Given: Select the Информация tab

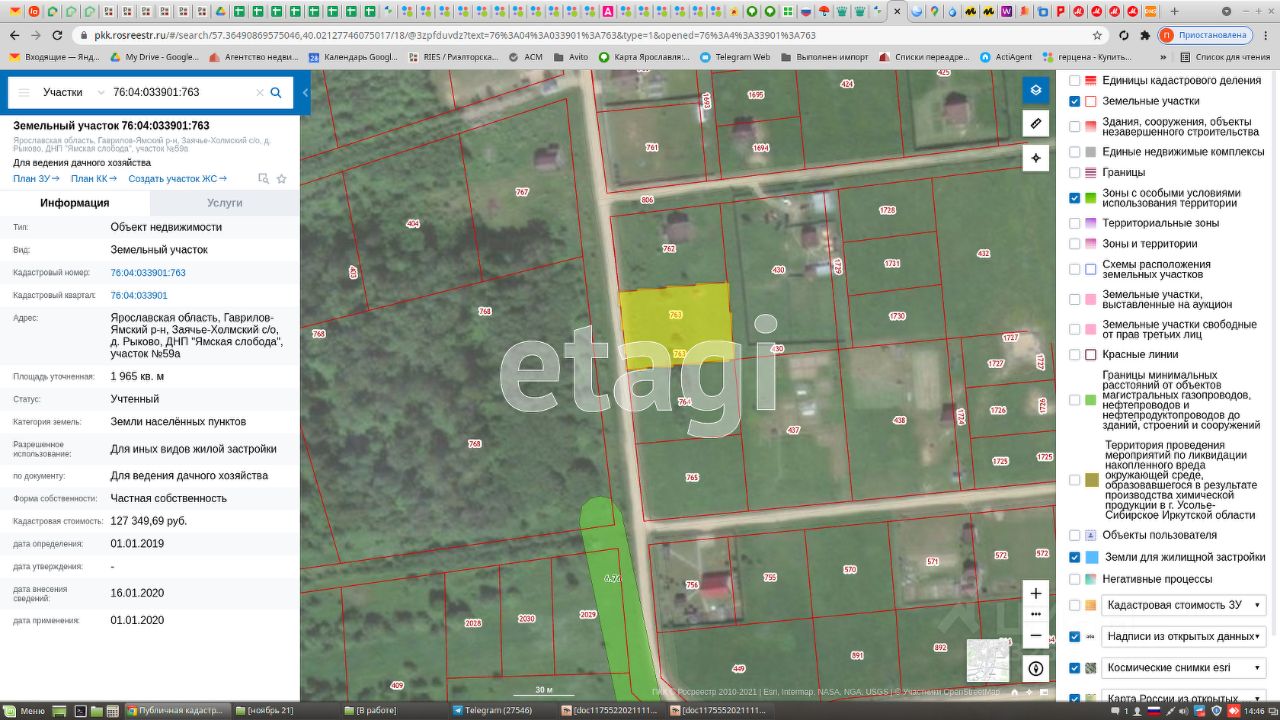Looking at the screenshot, I should click(75, 202).
